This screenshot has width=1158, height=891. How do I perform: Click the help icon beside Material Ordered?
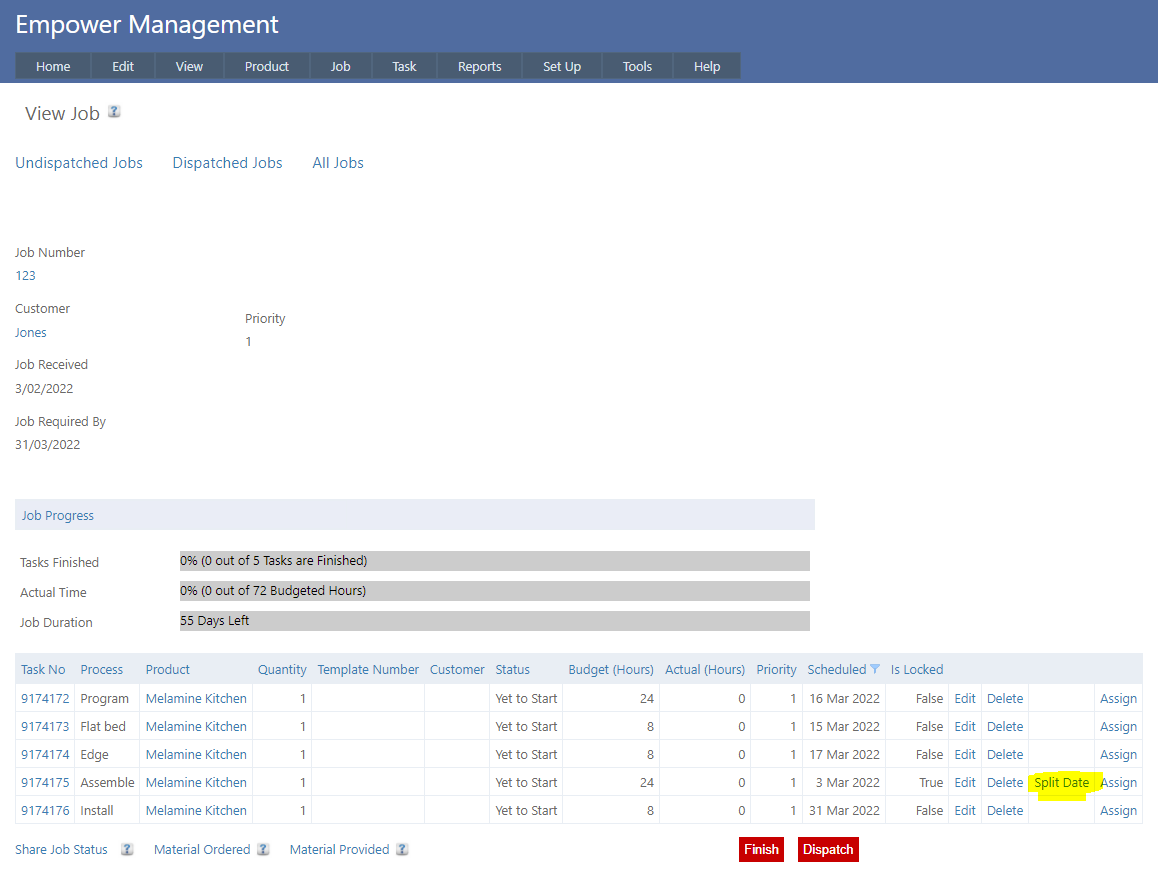[x=263, y=849]
